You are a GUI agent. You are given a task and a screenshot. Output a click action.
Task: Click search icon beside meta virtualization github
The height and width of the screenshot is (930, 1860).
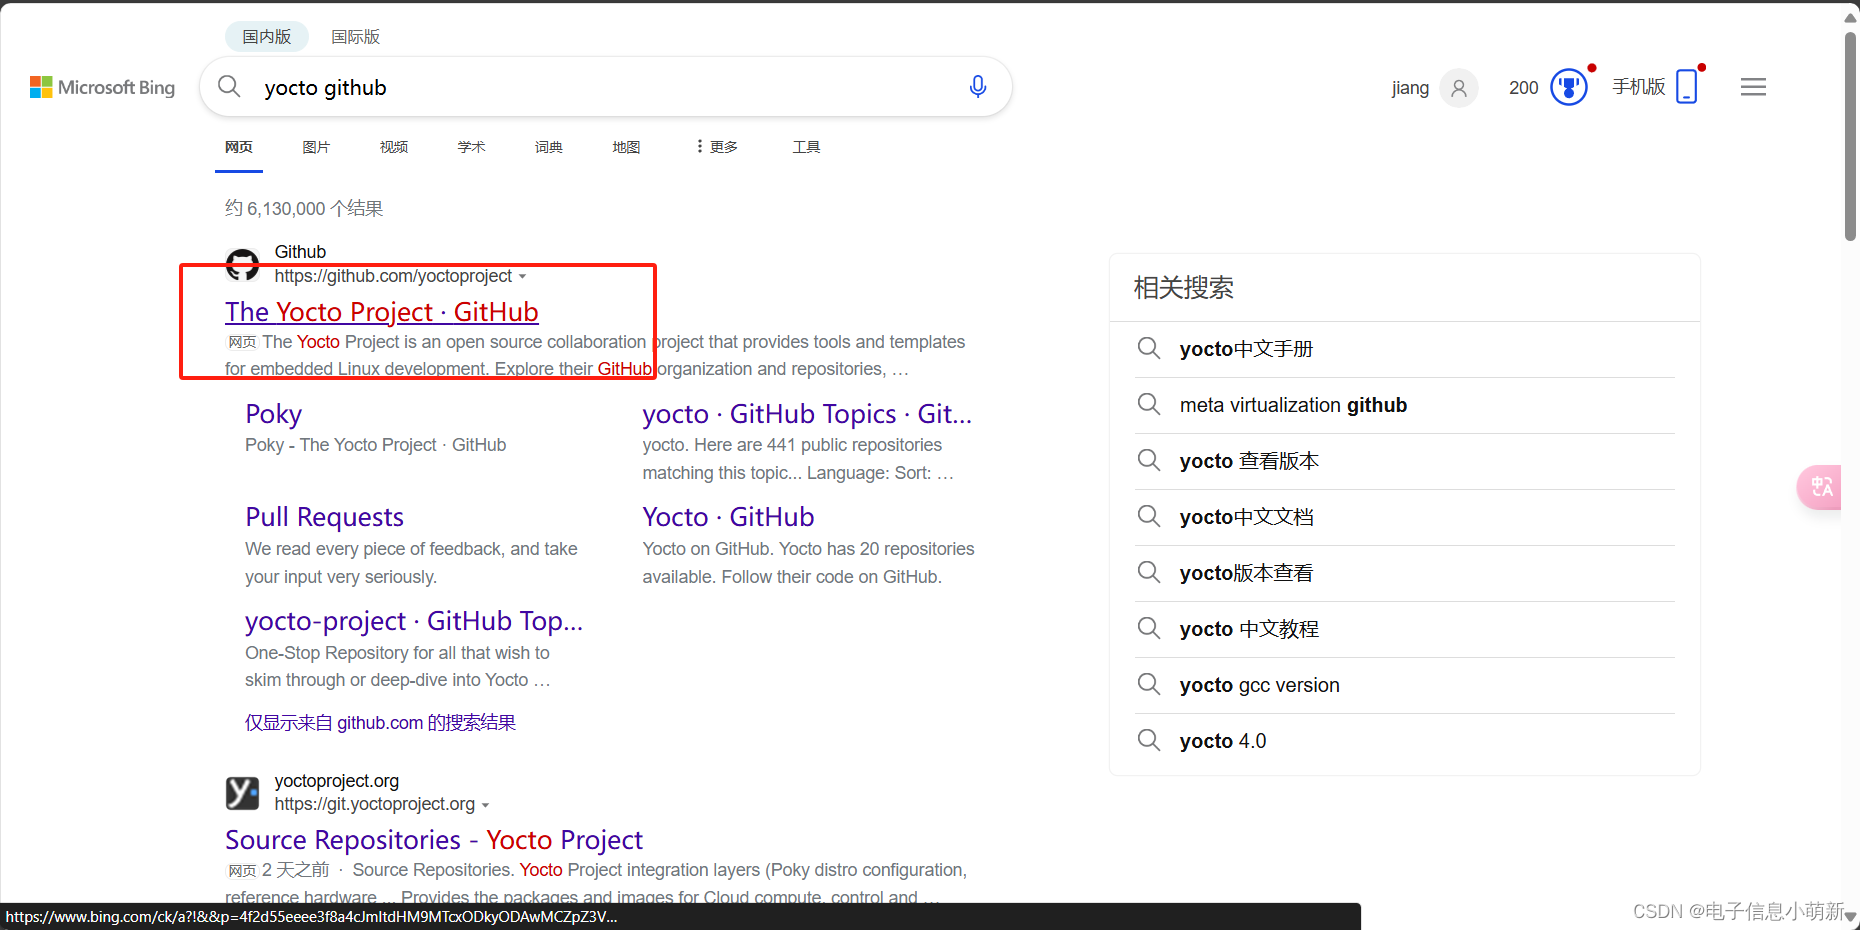pyautogui.click(x=1149, y=404)
